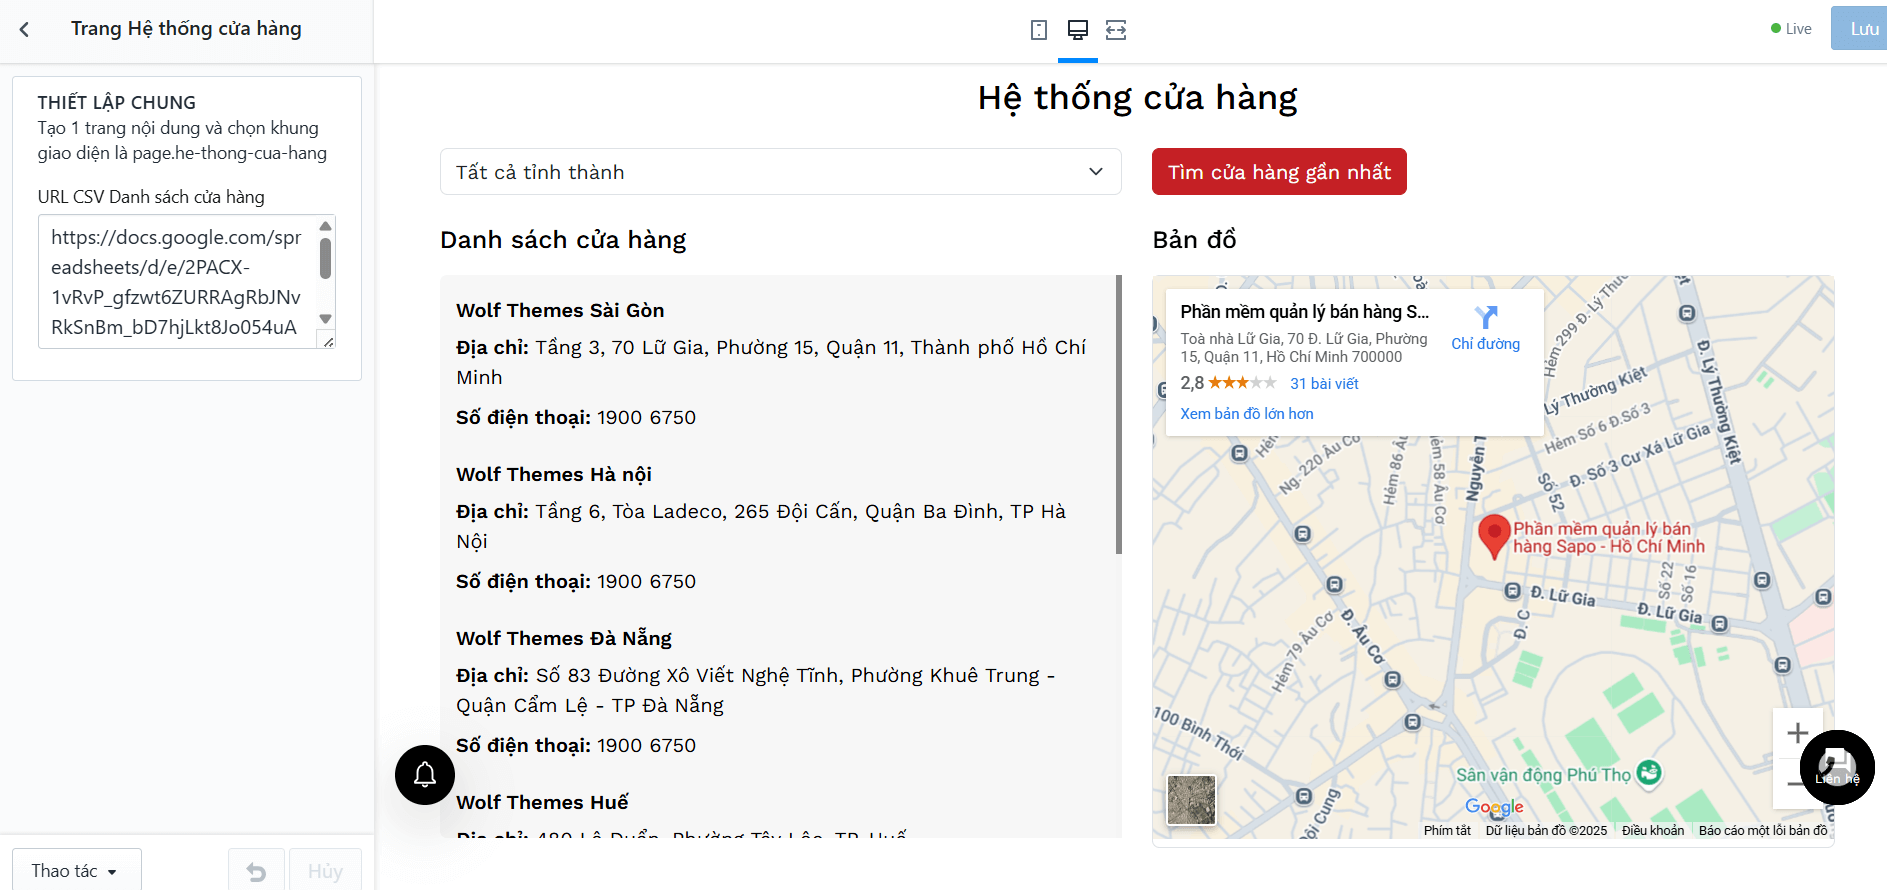Click Tìm cửa hàng gần nhất button
1887x890 pixels.
tap(1279, 172)
